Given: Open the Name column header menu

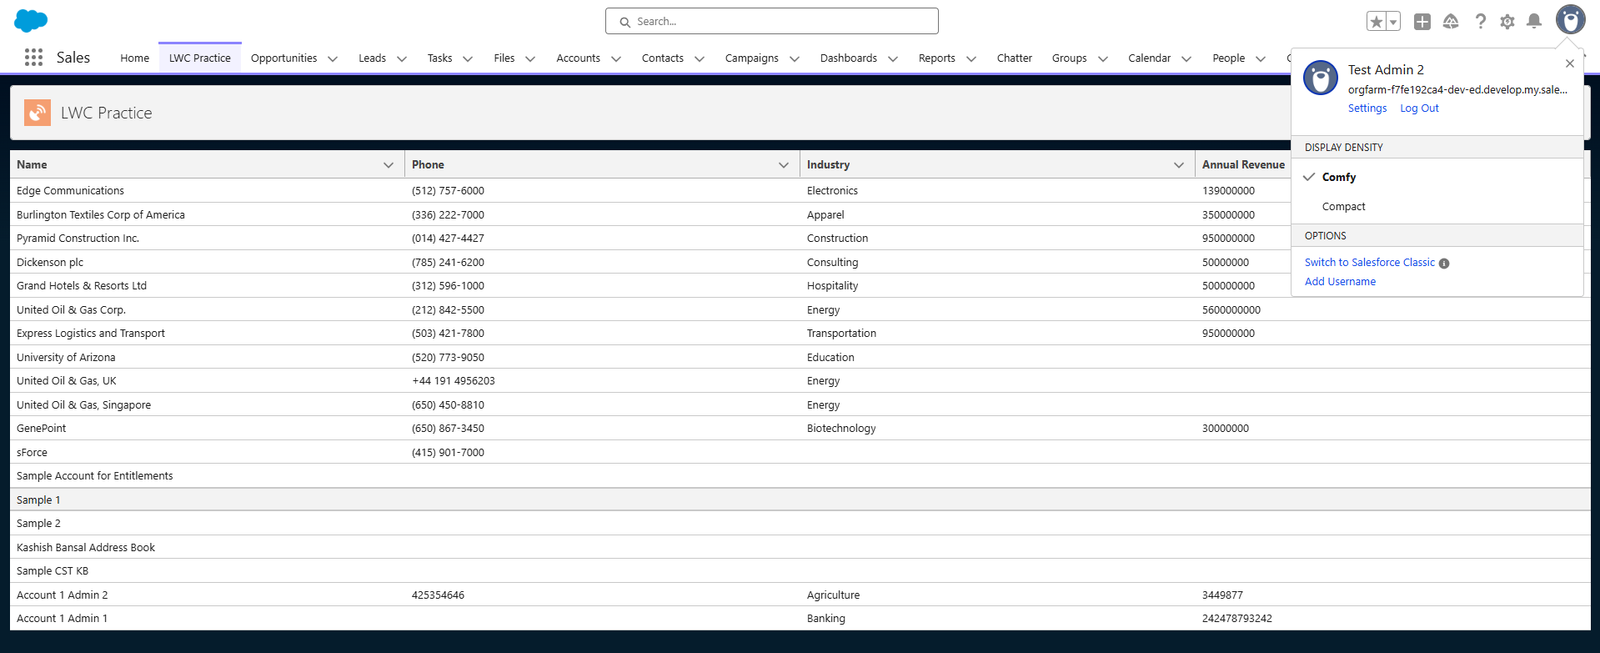Looking at the screenshot, I should 388,165.
